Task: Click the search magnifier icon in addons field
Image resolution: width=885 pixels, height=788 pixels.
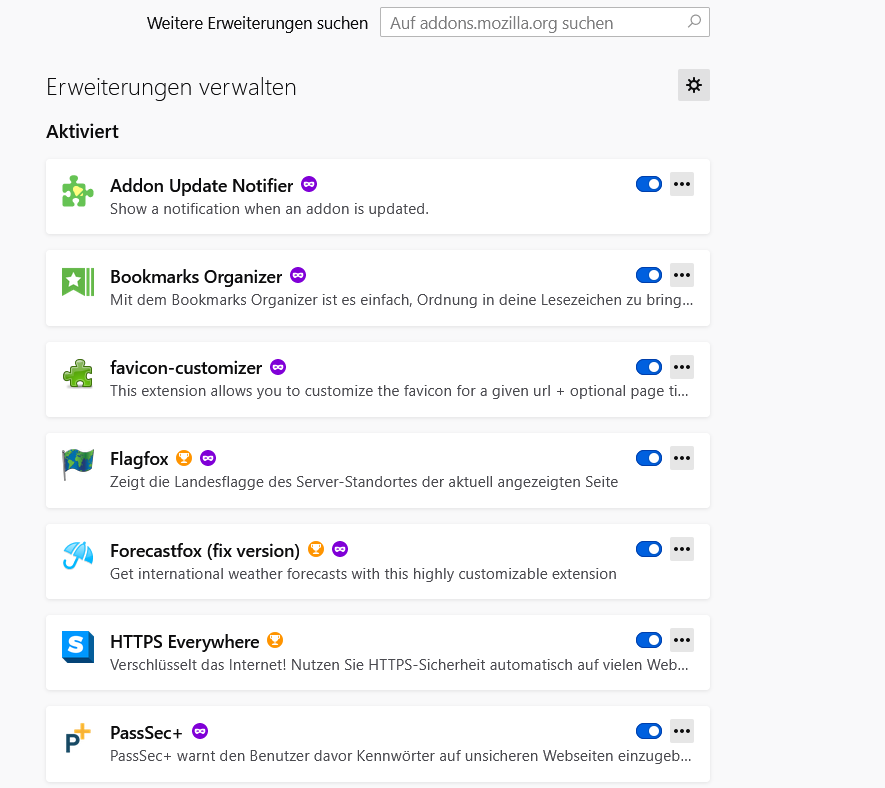Action: (x=694, y=22)
